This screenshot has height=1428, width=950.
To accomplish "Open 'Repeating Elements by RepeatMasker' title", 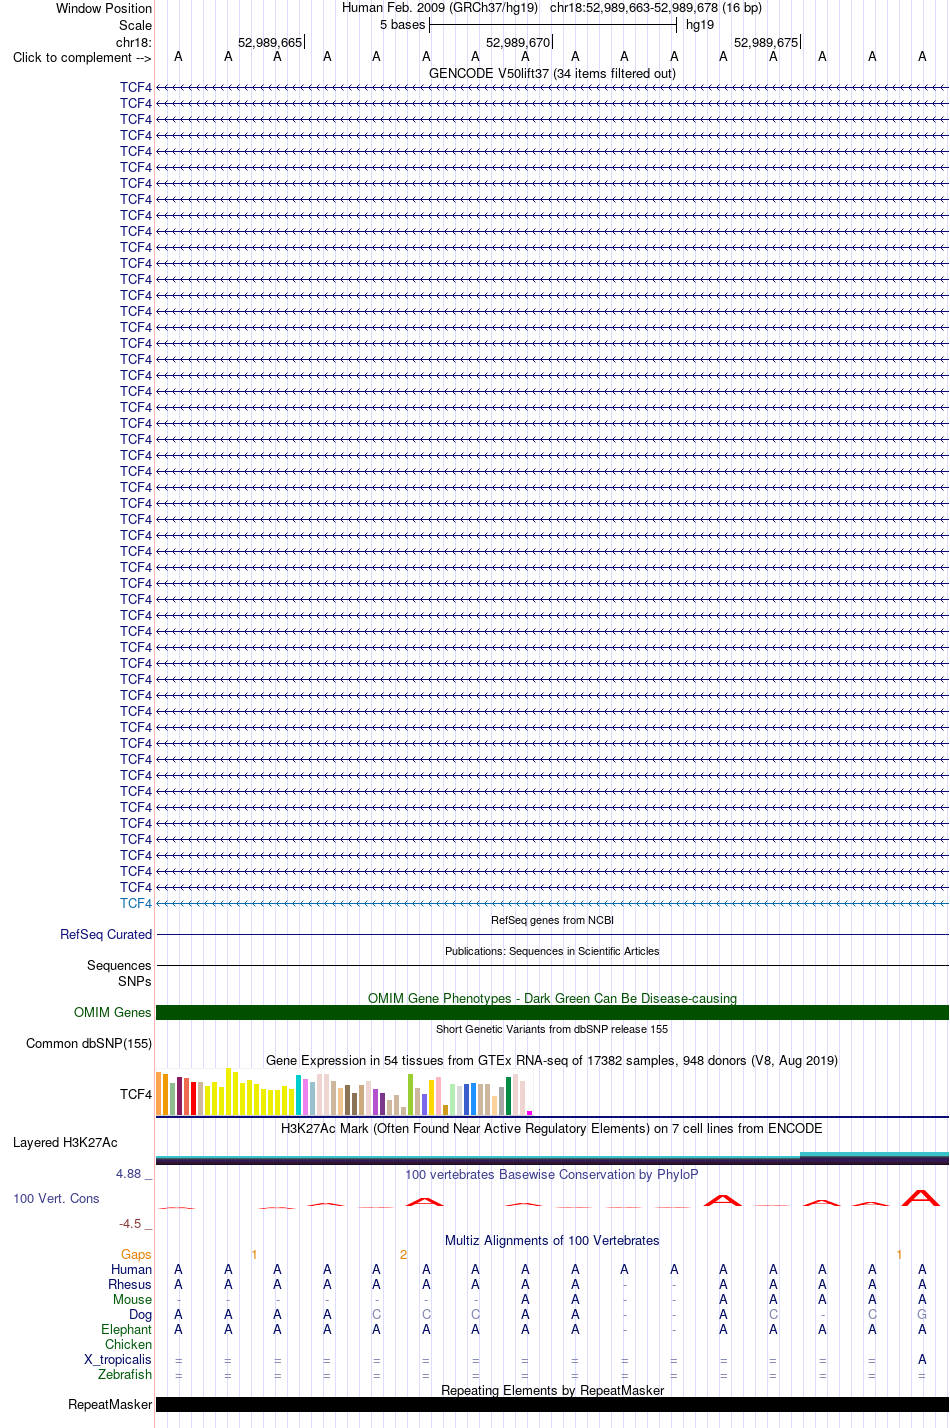I will [x=552, y=1390].
